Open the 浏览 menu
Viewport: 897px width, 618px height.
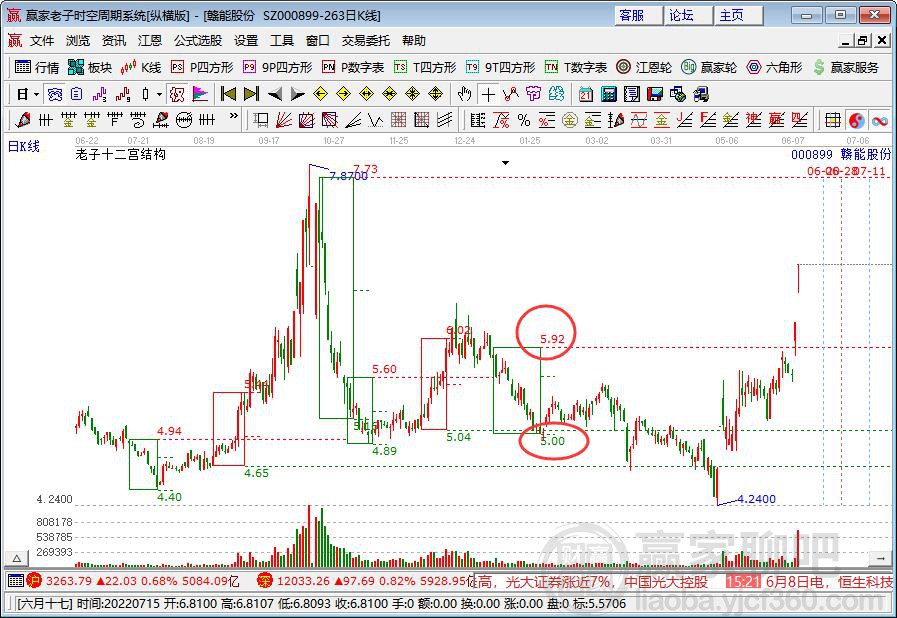click(78, 41)
